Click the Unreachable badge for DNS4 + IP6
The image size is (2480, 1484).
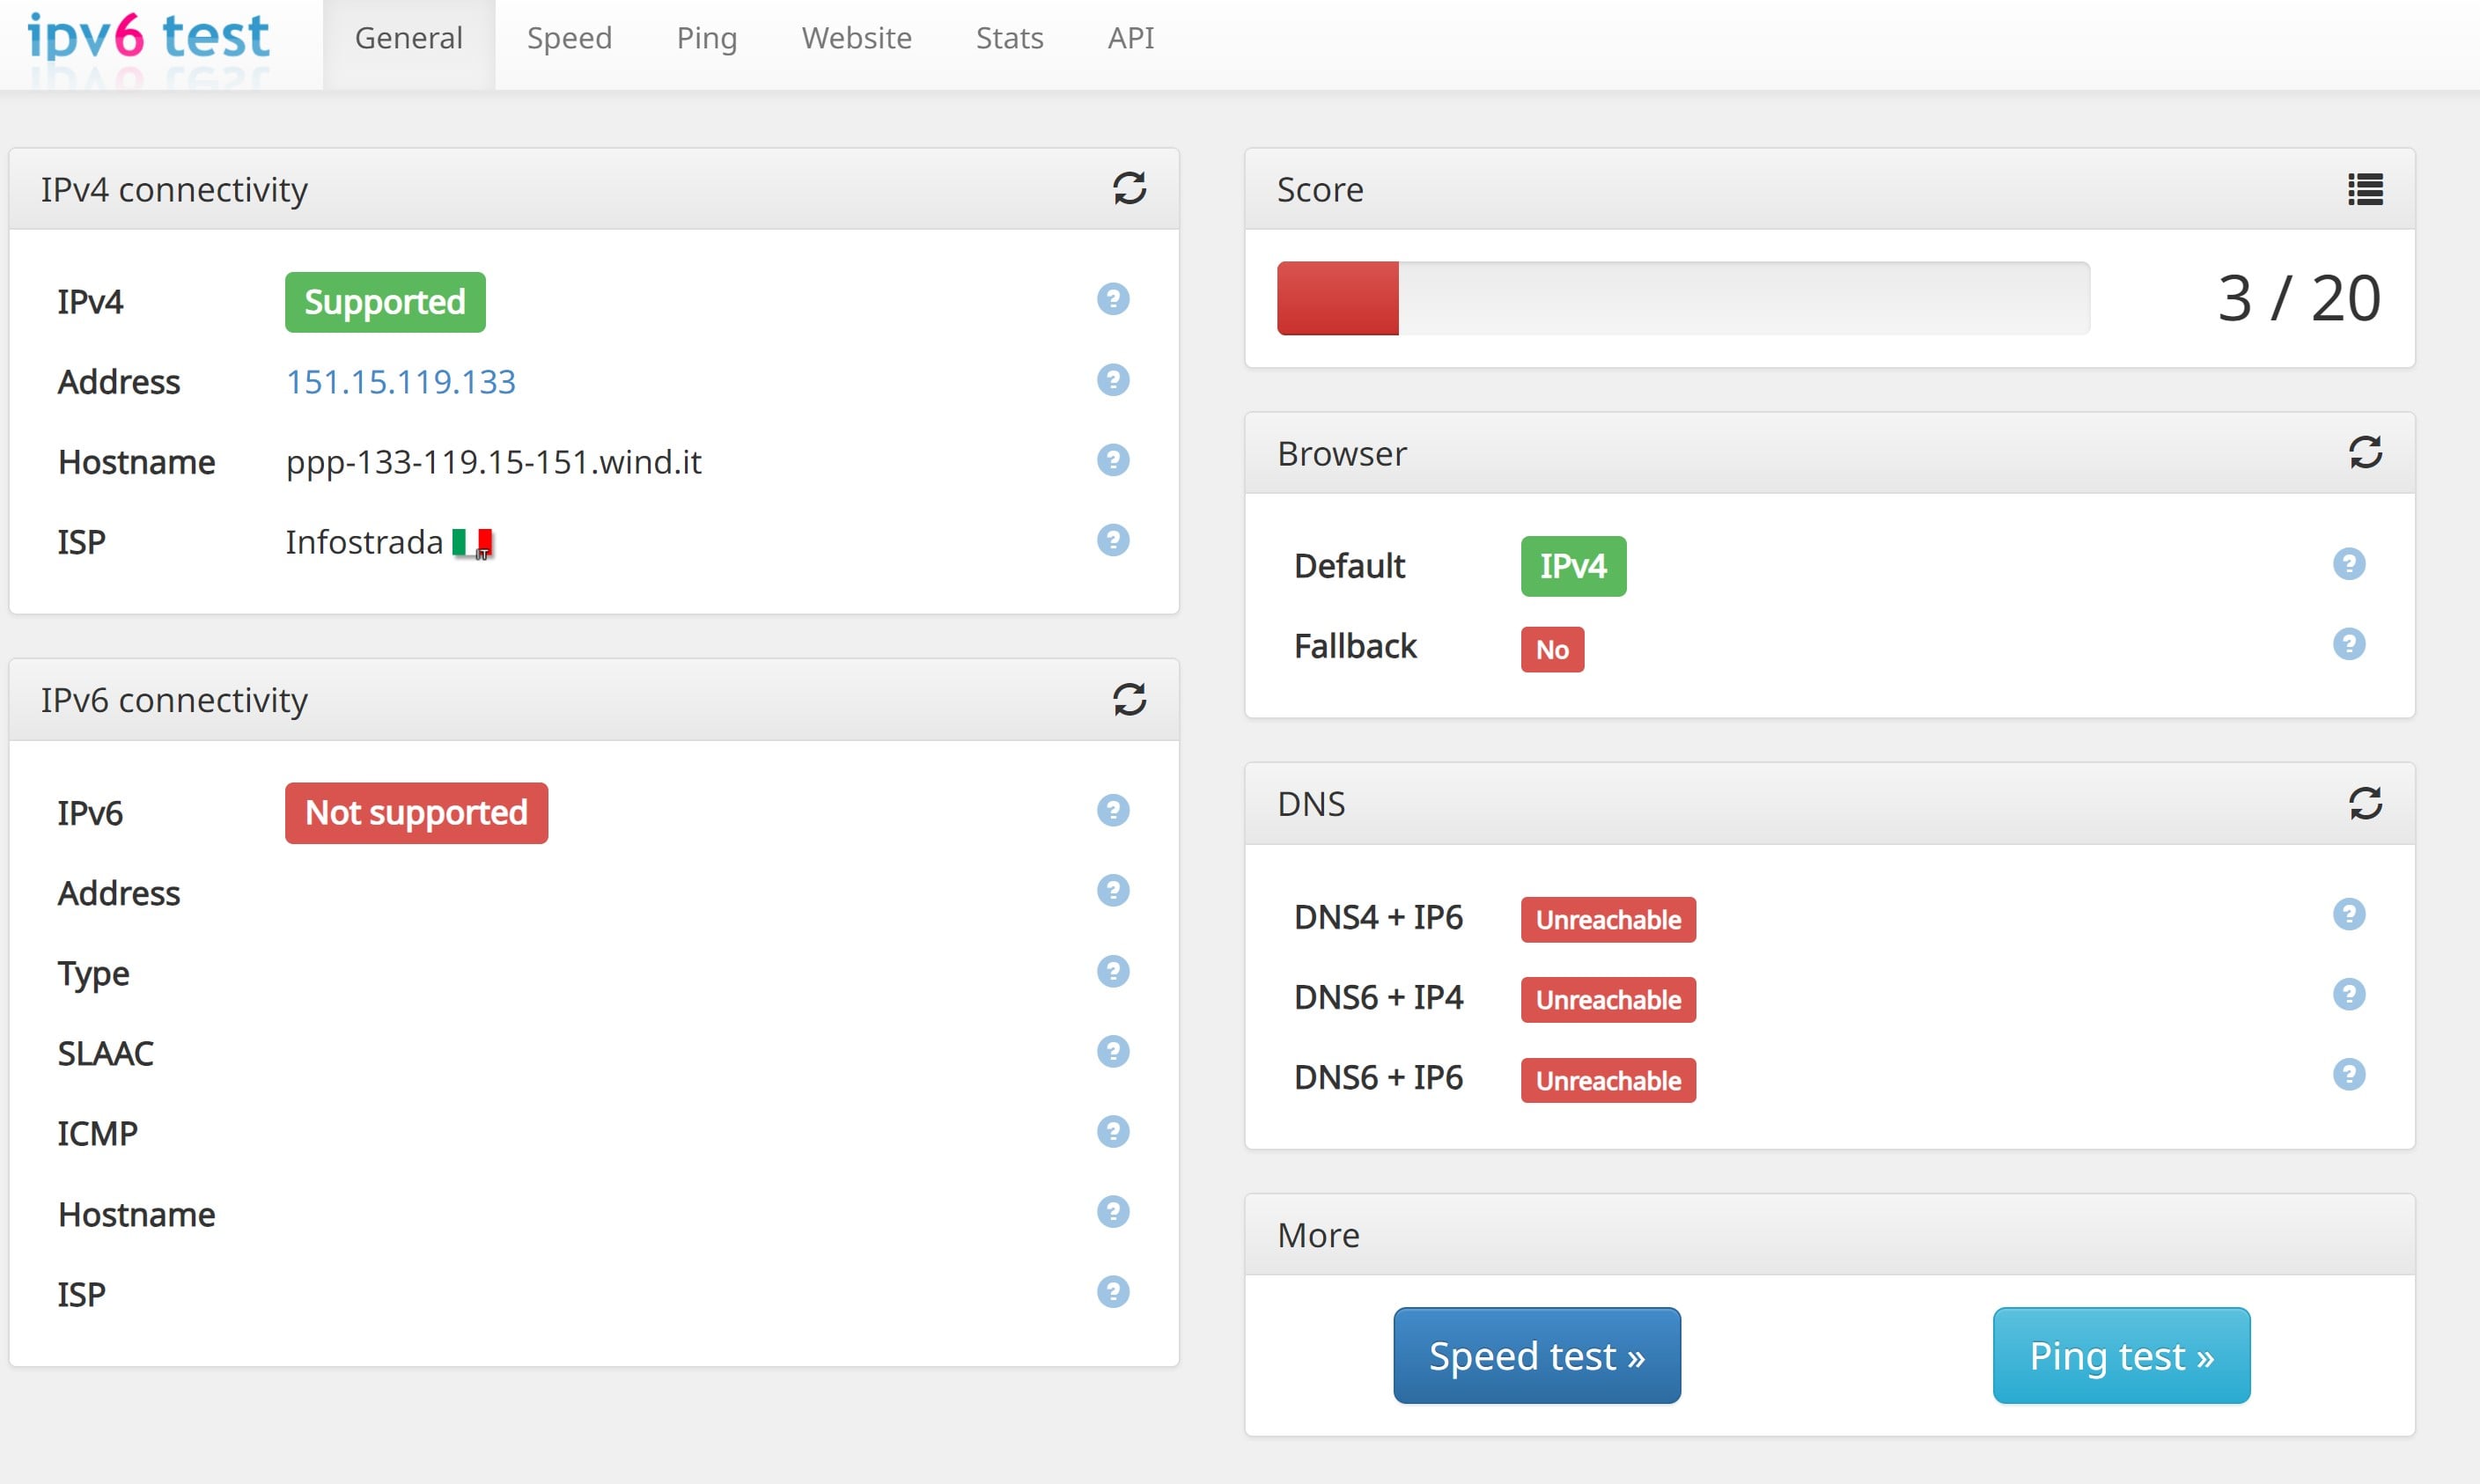tap(1609, 920)
